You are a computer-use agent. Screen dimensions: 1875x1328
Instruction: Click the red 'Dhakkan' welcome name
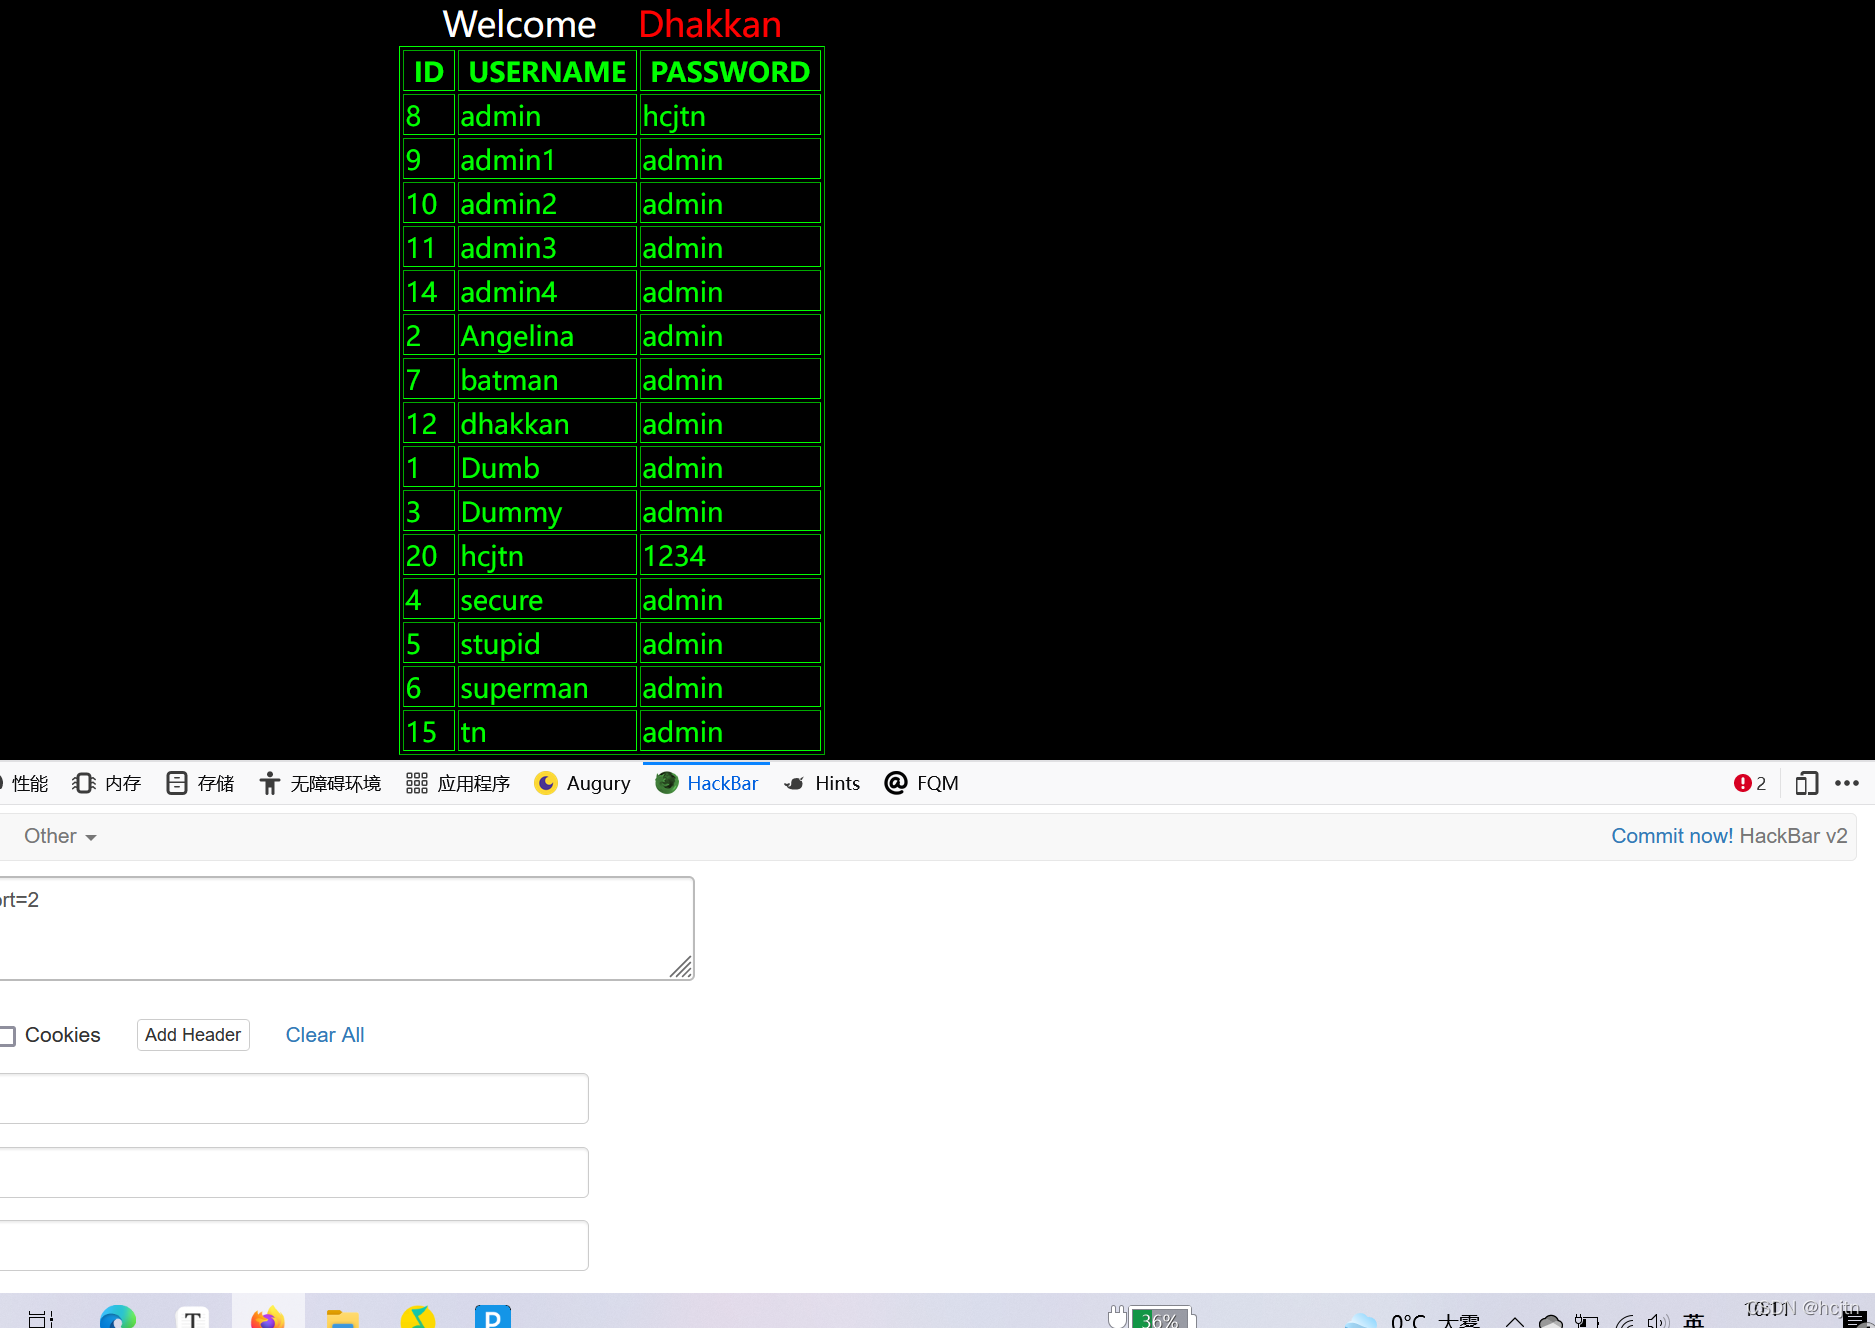710,24
